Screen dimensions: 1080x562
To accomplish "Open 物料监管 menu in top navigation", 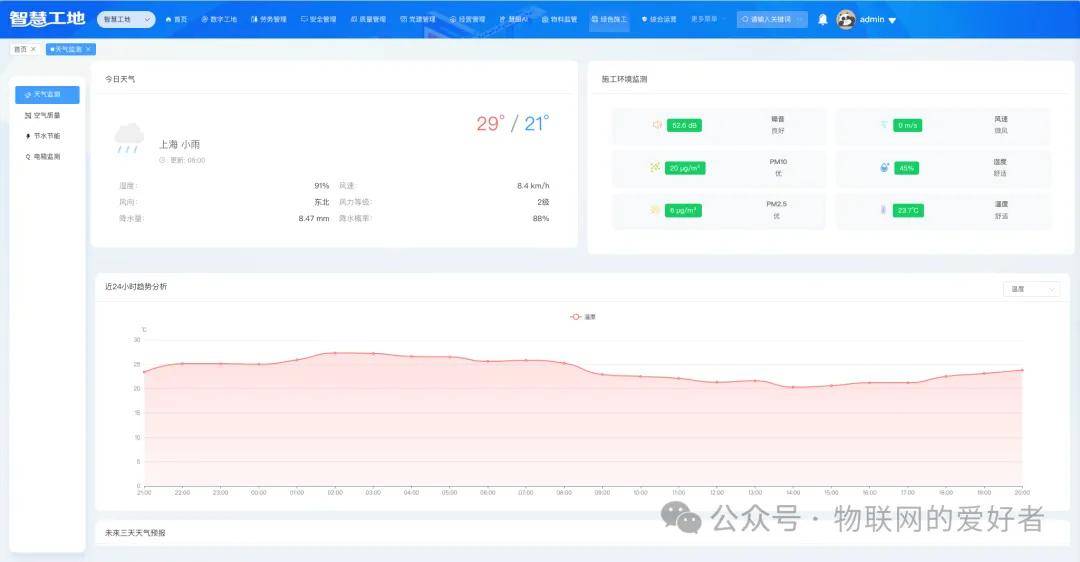I will click(x=559, y=19).
